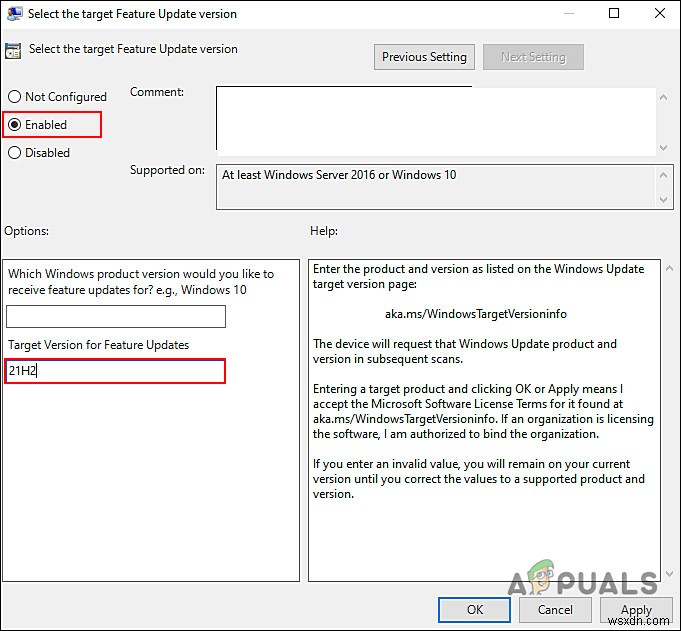Image resolution: width=681 pixels, height=631 pixels.
Task: Close the dialog with the X button
Action: (x=660, y=13)
